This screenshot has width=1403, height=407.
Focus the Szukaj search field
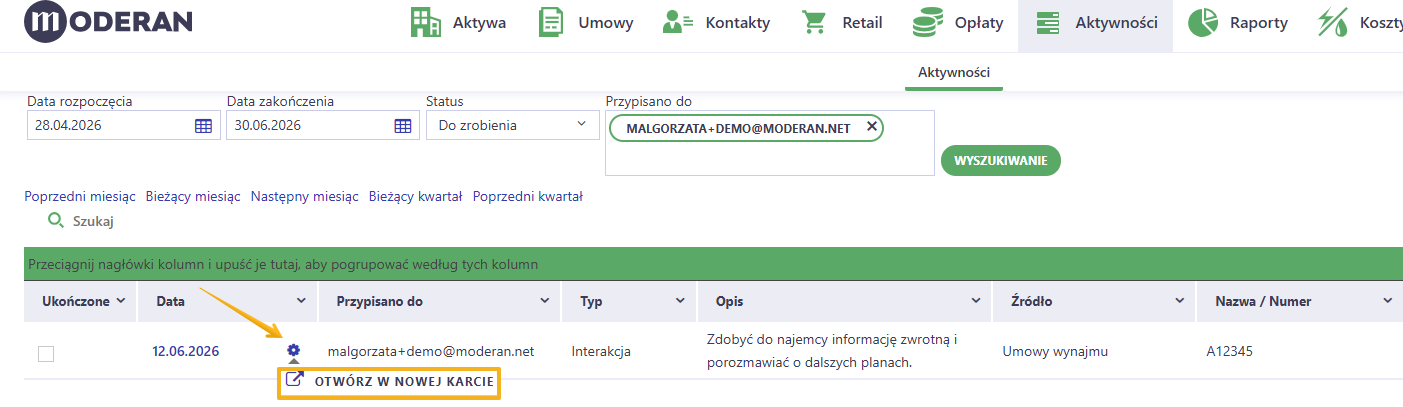click(94, 221)
